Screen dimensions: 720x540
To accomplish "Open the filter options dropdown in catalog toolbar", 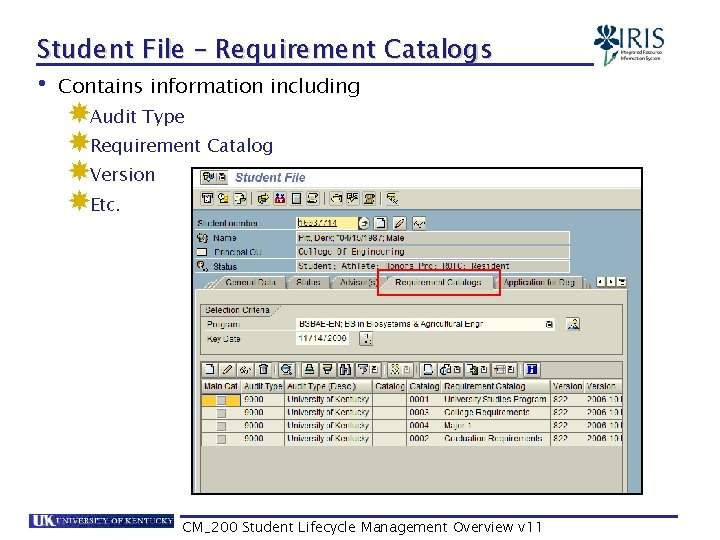I will tap(375, 369).
